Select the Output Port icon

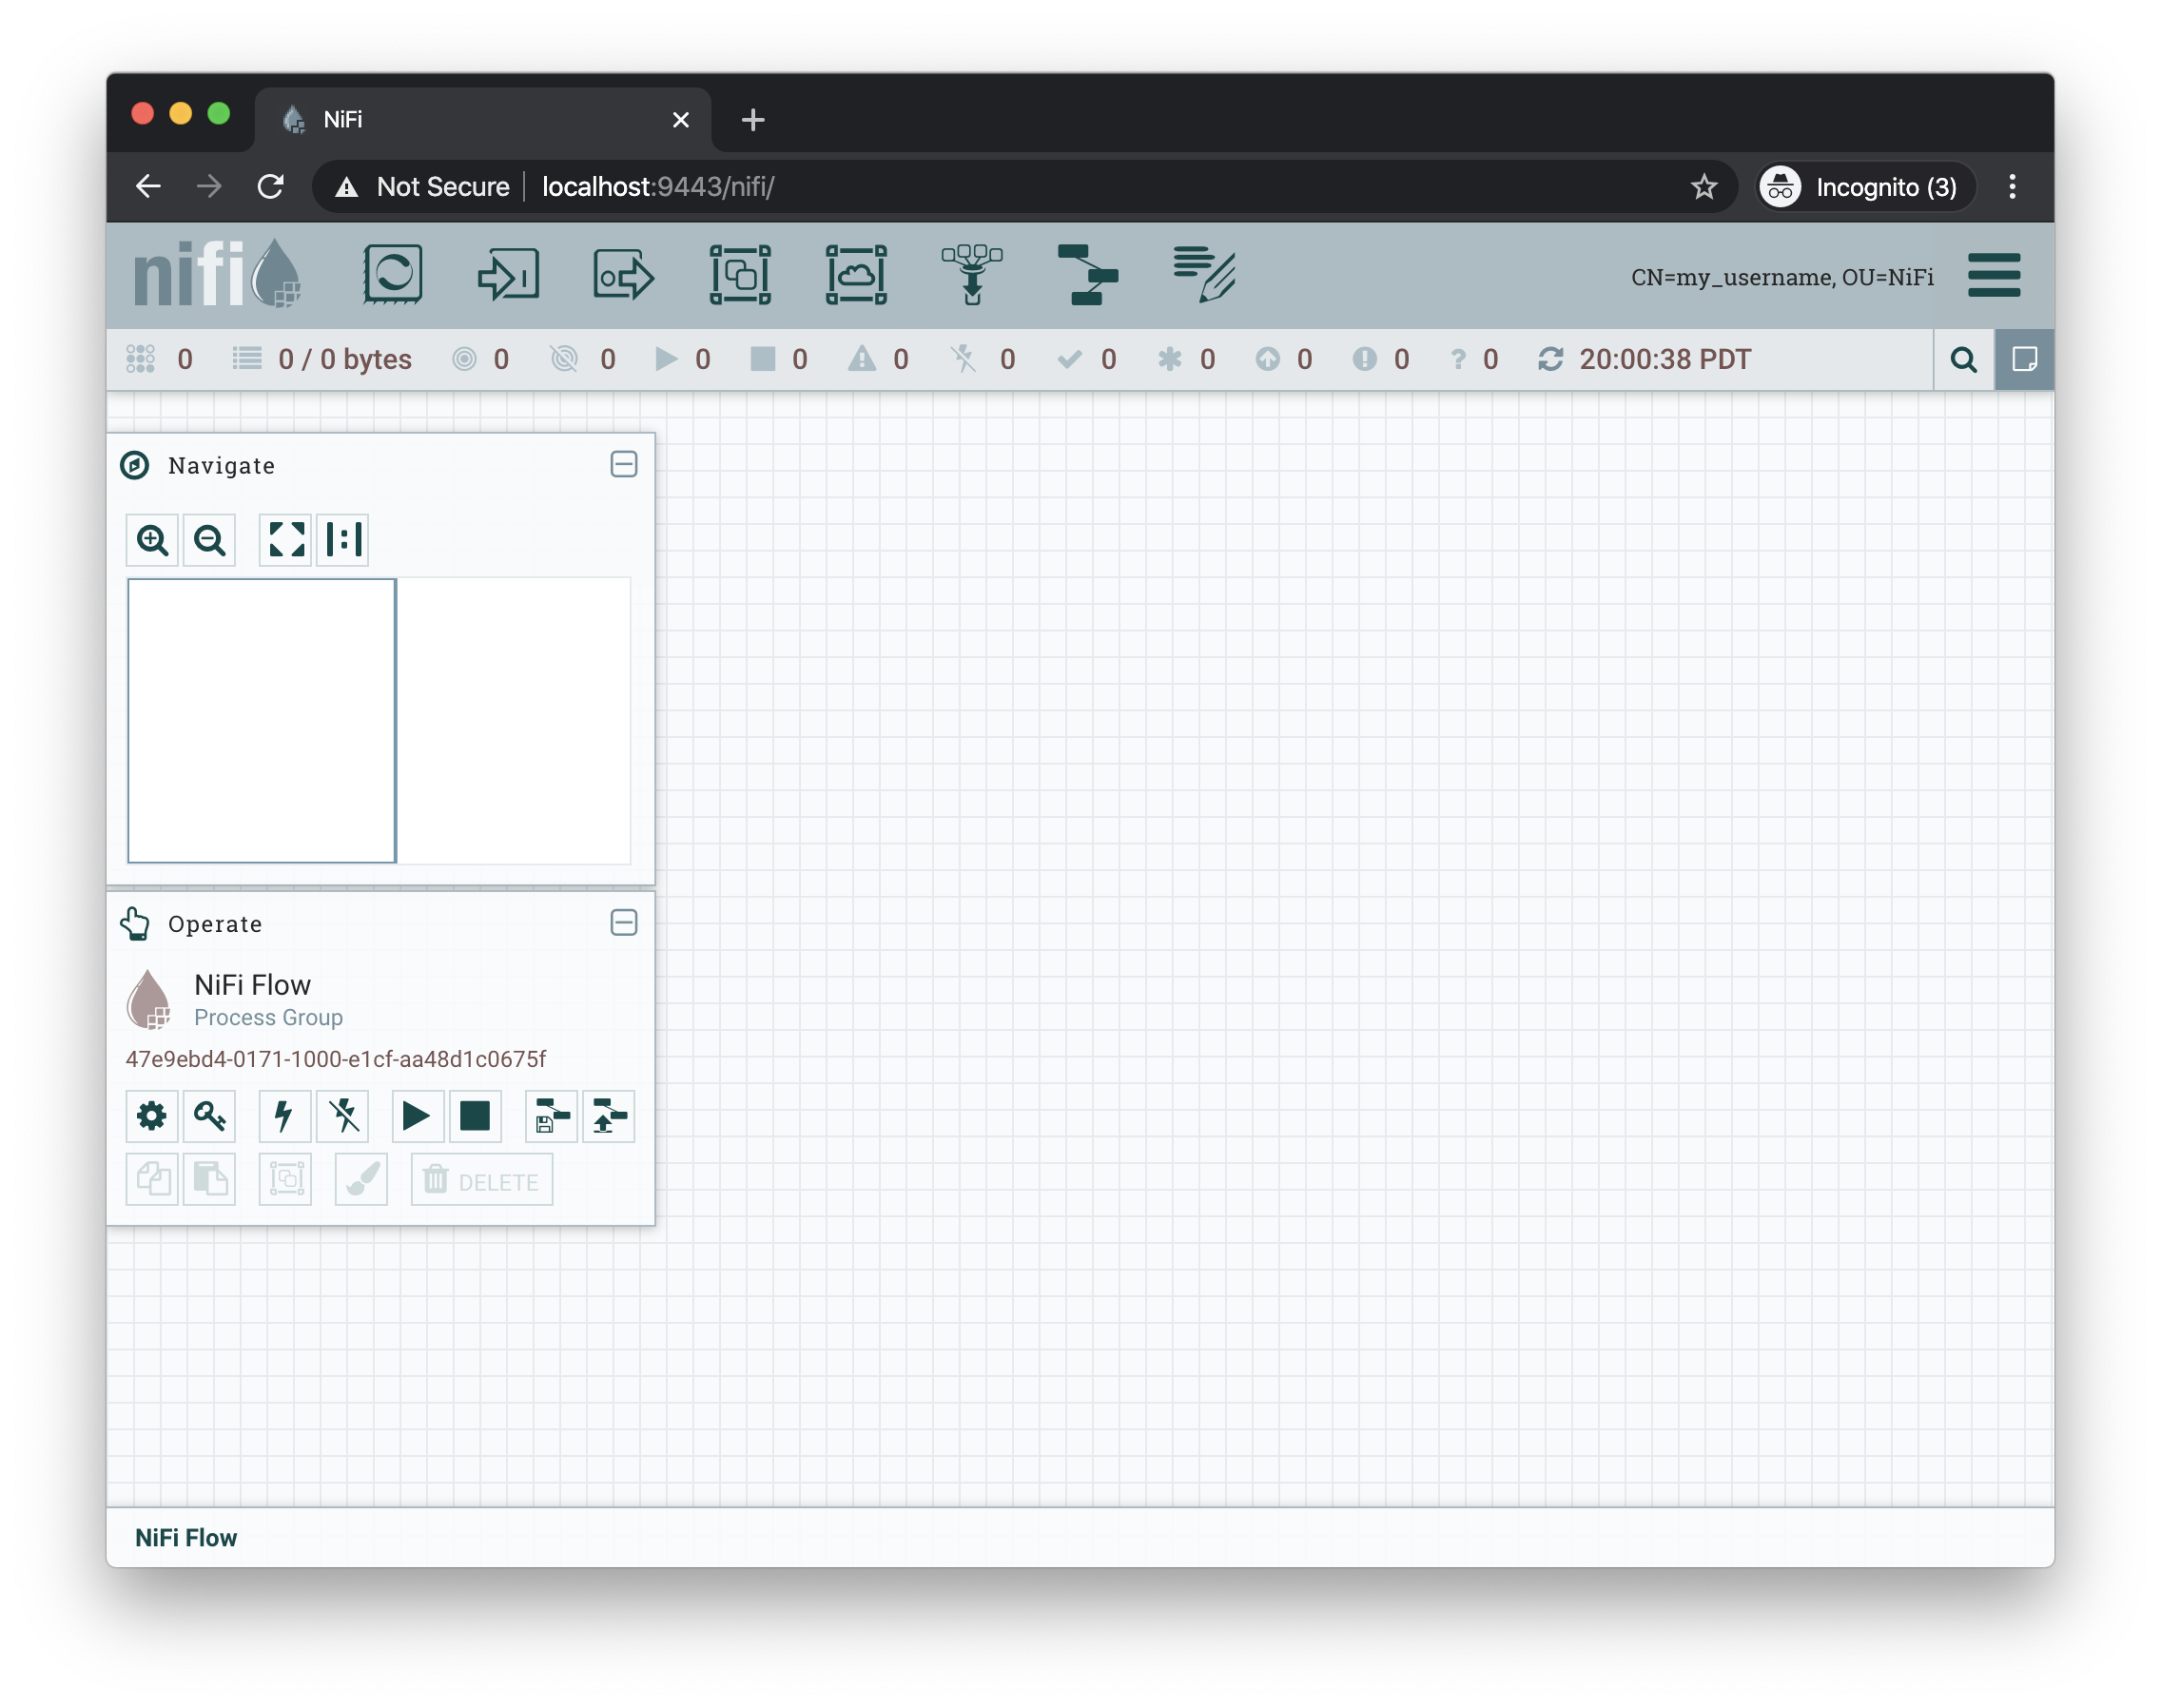(624, 274)
